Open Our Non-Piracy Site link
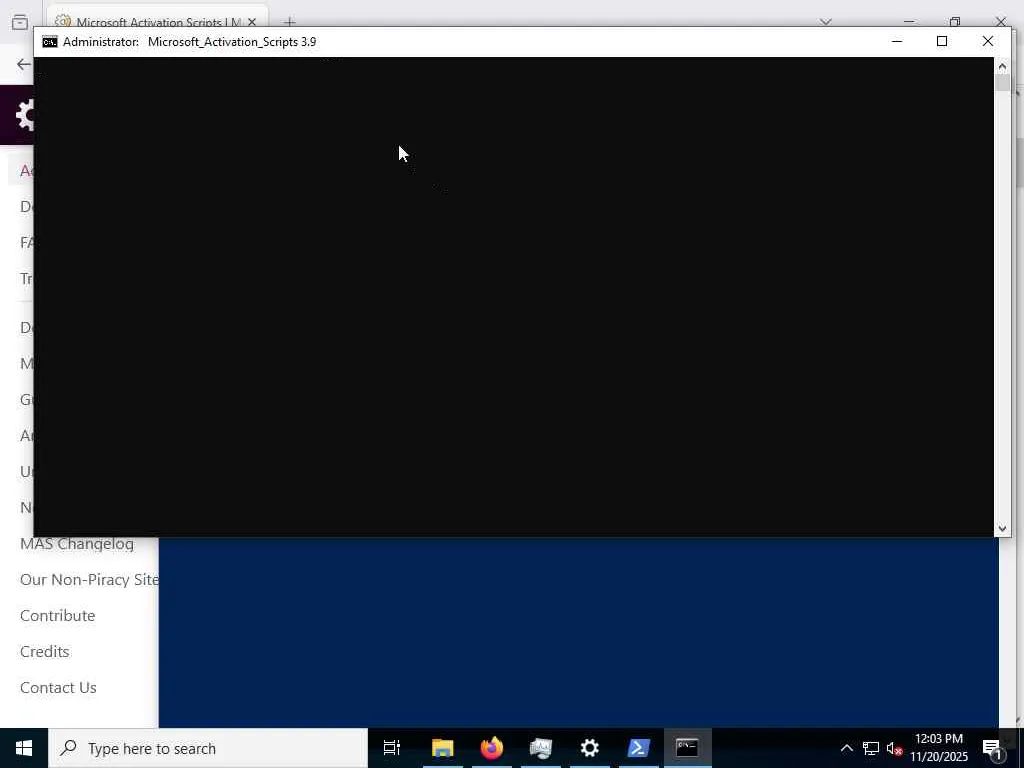Screen dimensions: 1024x768 tap(89, 580)
